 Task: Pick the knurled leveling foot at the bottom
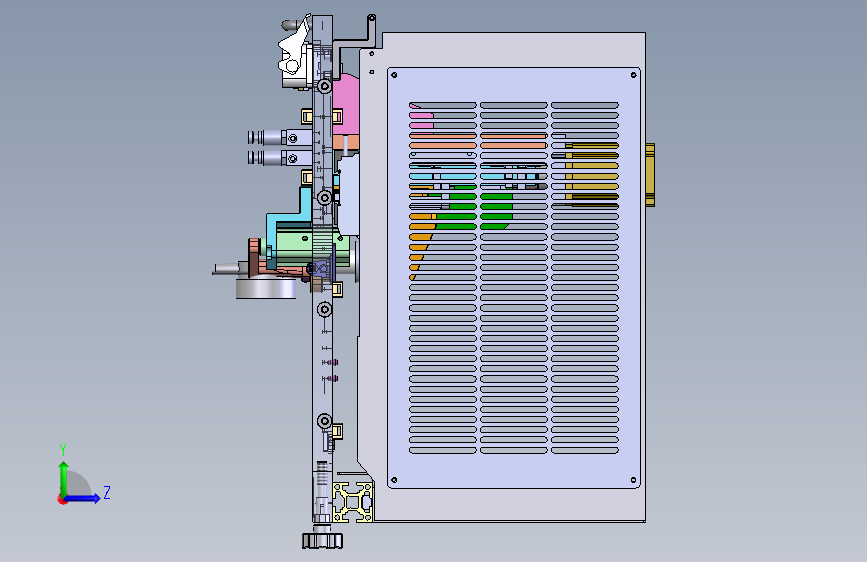tap(322, 540)
